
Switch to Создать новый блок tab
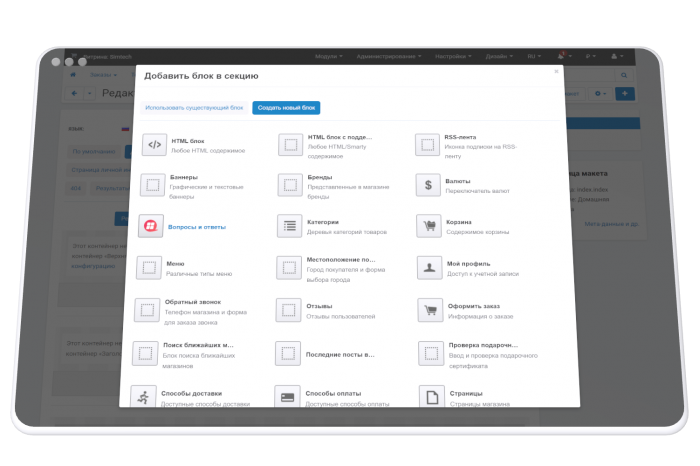coord(286,108)
